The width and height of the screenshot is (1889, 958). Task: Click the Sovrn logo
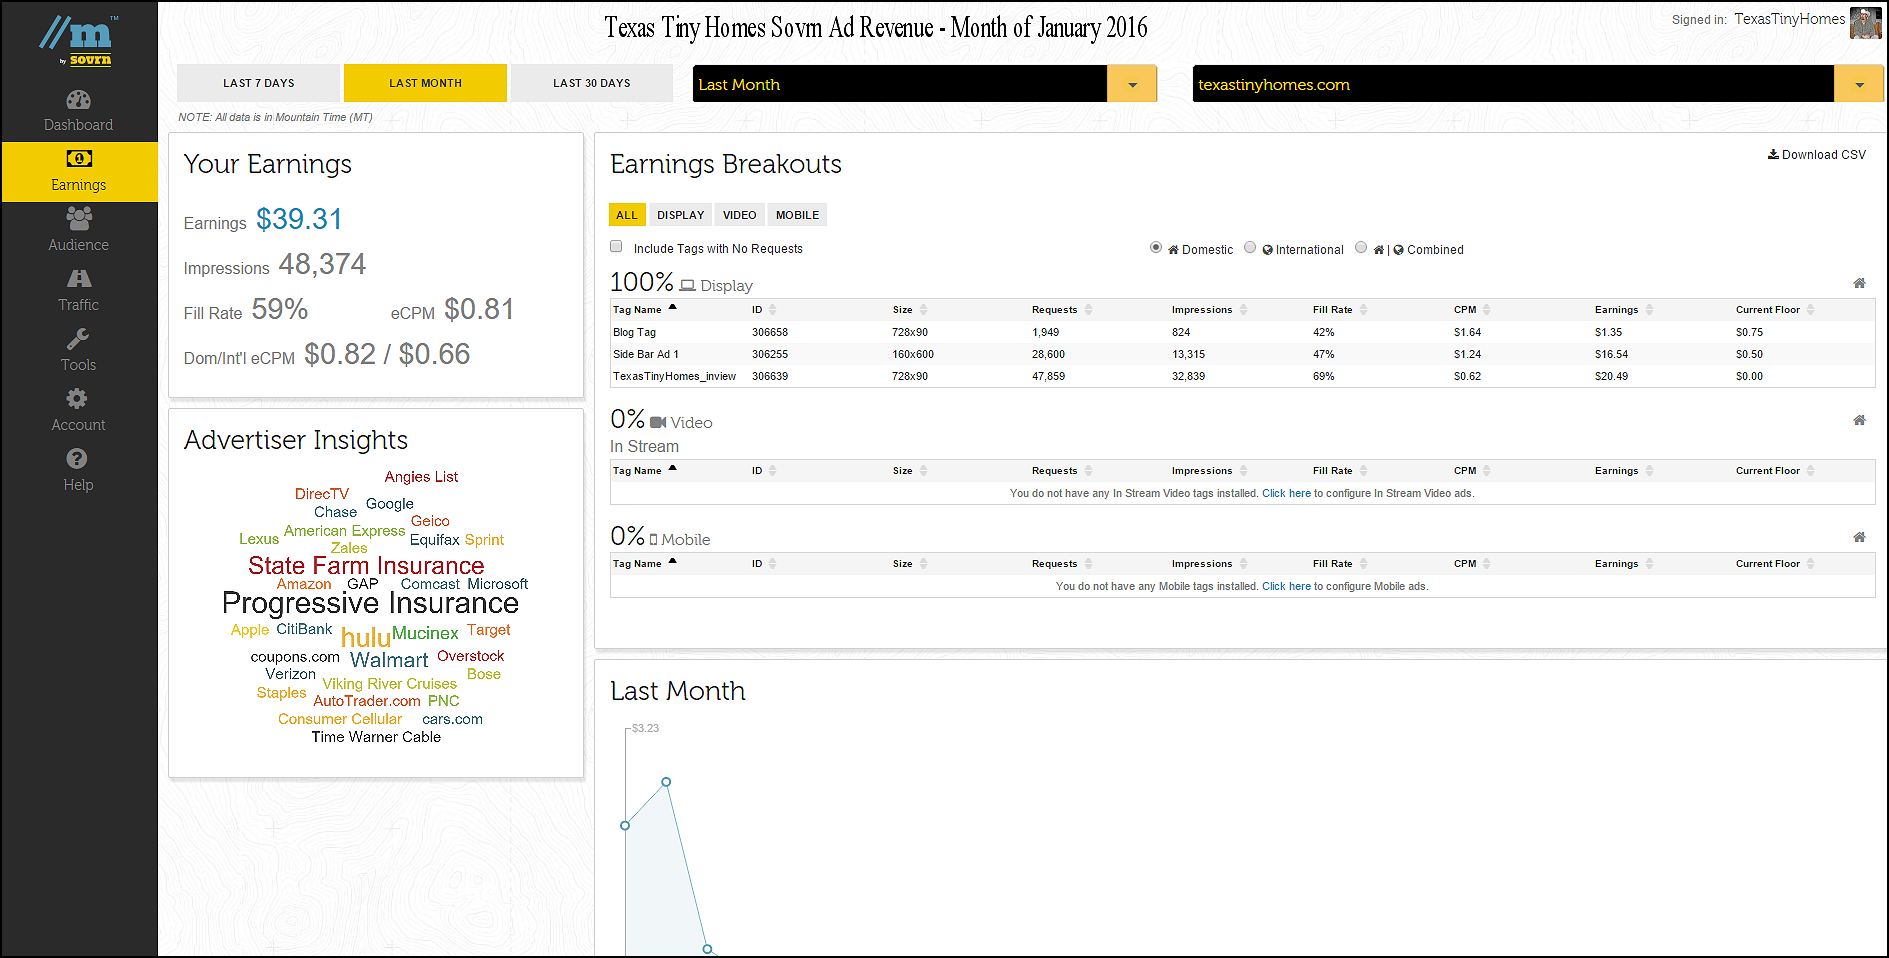click(x=78, y=40)
